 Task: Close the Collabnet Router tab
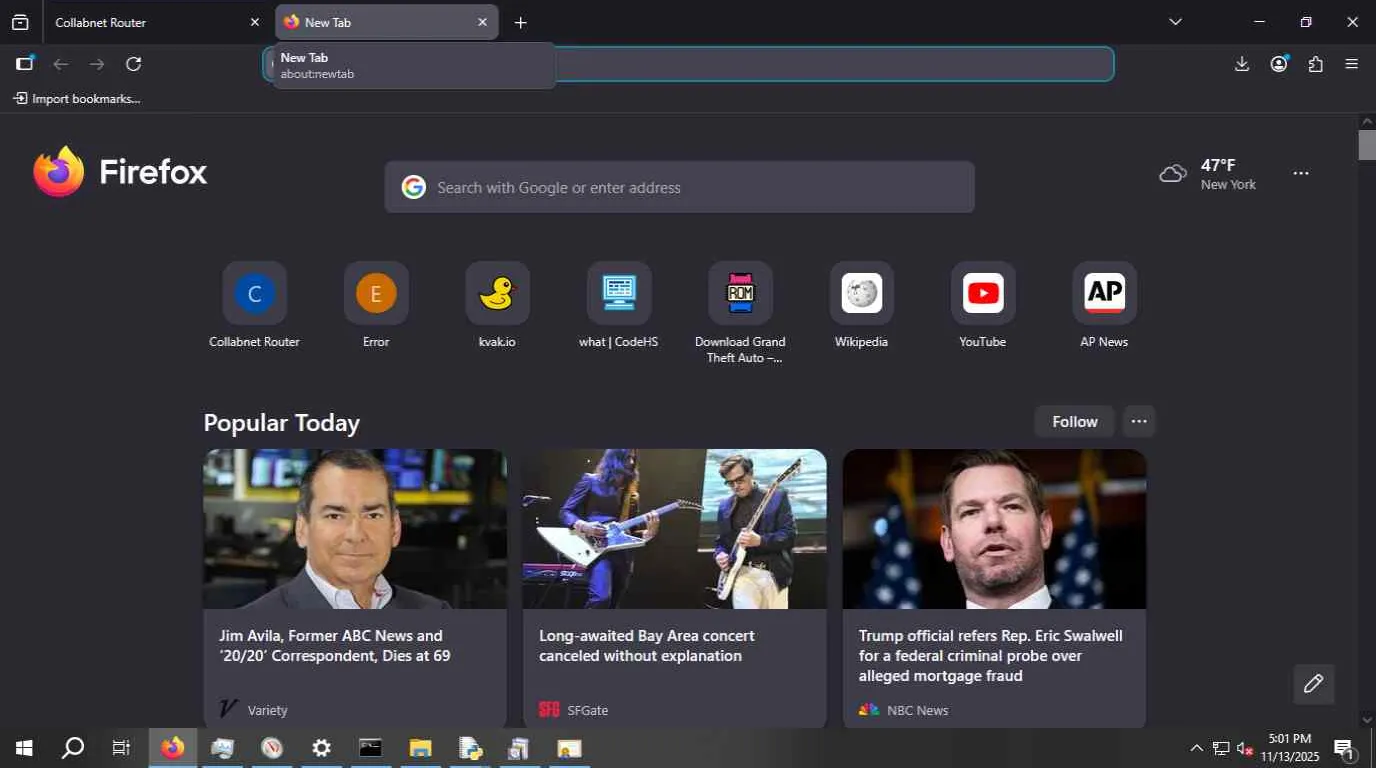pyautogui.click(x=254, y=22)
